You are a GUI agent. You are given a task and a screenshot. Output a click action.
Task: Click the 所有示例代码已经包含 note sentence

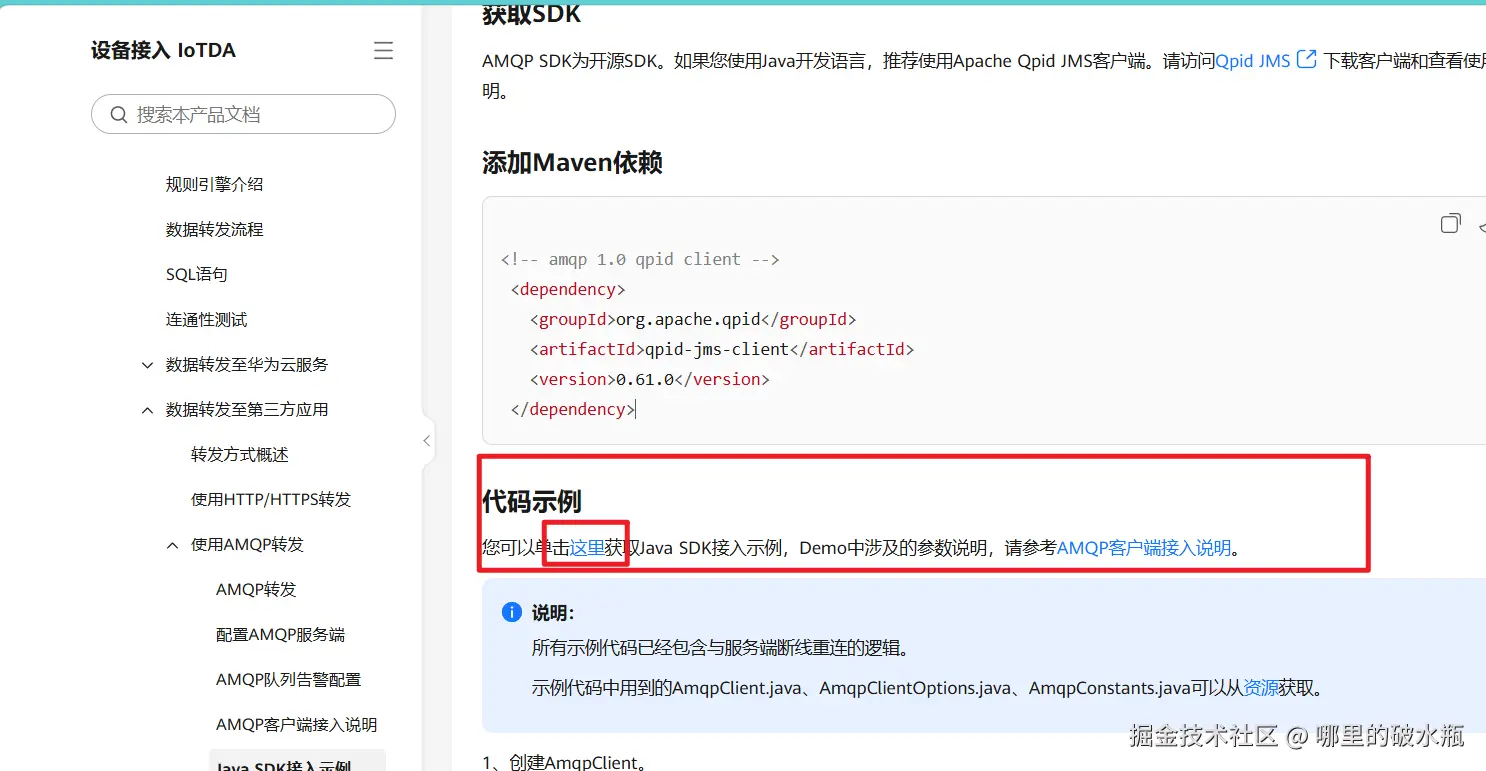pyautogui.click(x=721, y=648)
